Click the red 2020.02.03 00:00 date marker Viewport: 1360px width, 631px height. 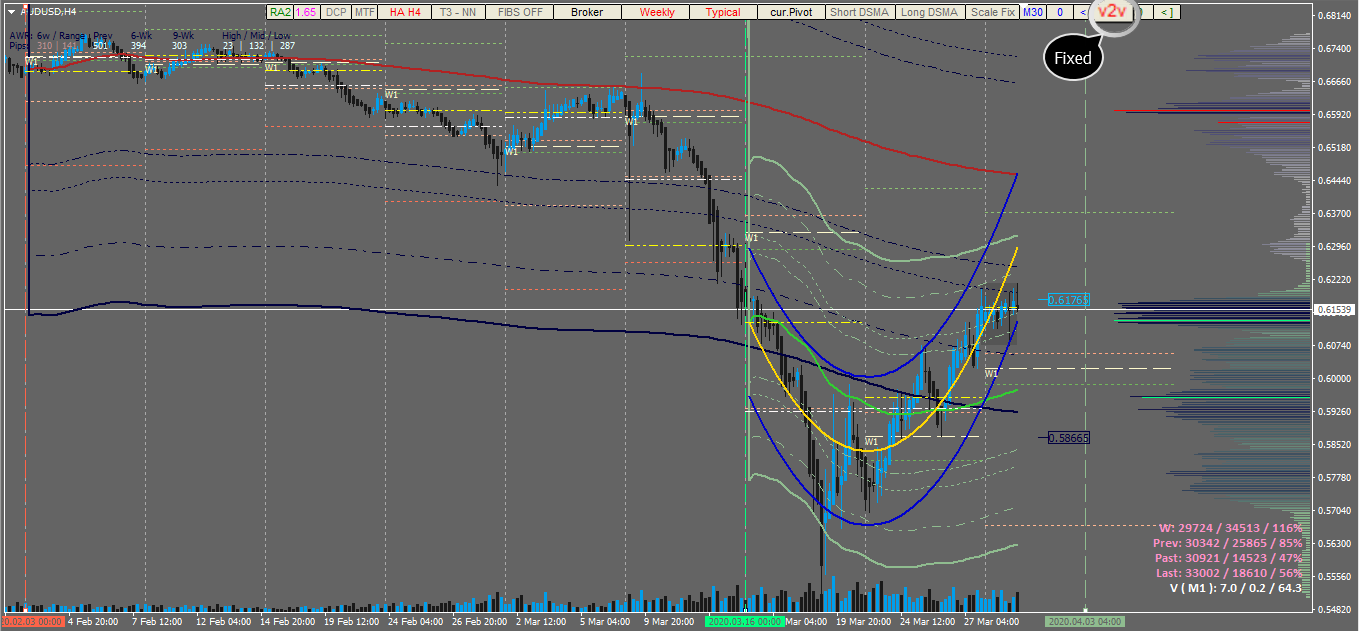click(33, 621)
